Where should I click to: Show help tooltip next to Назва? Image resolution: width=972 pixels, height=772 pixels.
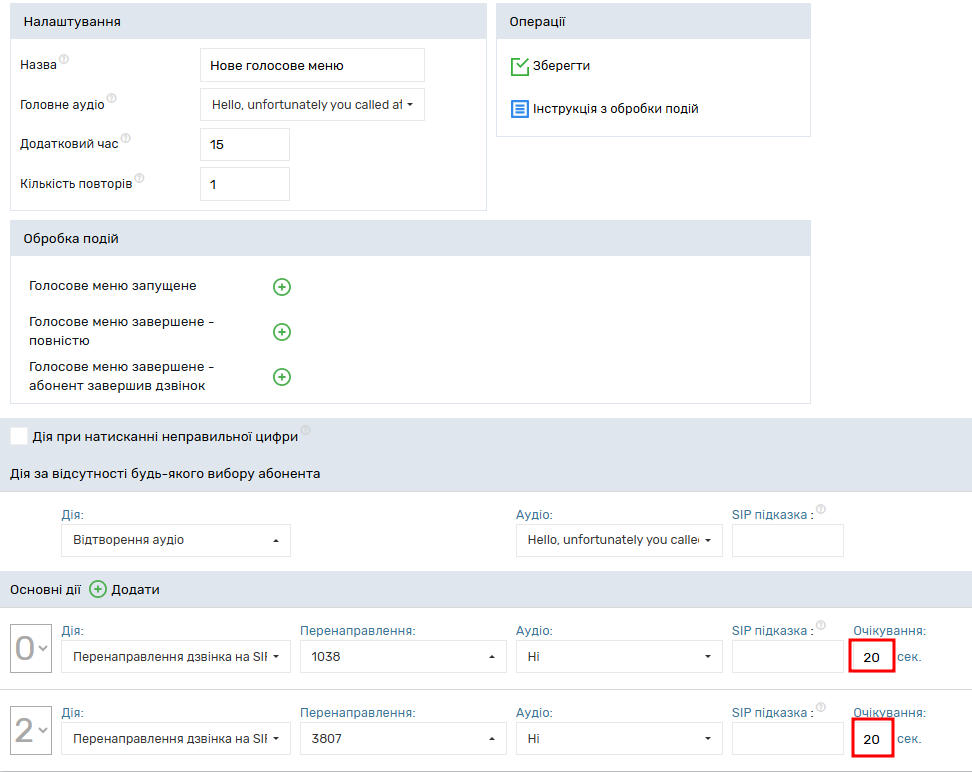pyautogui.click(x=64, y=60)
